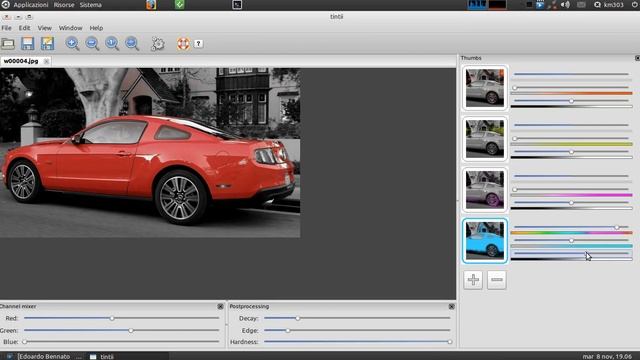
Task: Open the Edit menu
Action: tap(24, 28)
